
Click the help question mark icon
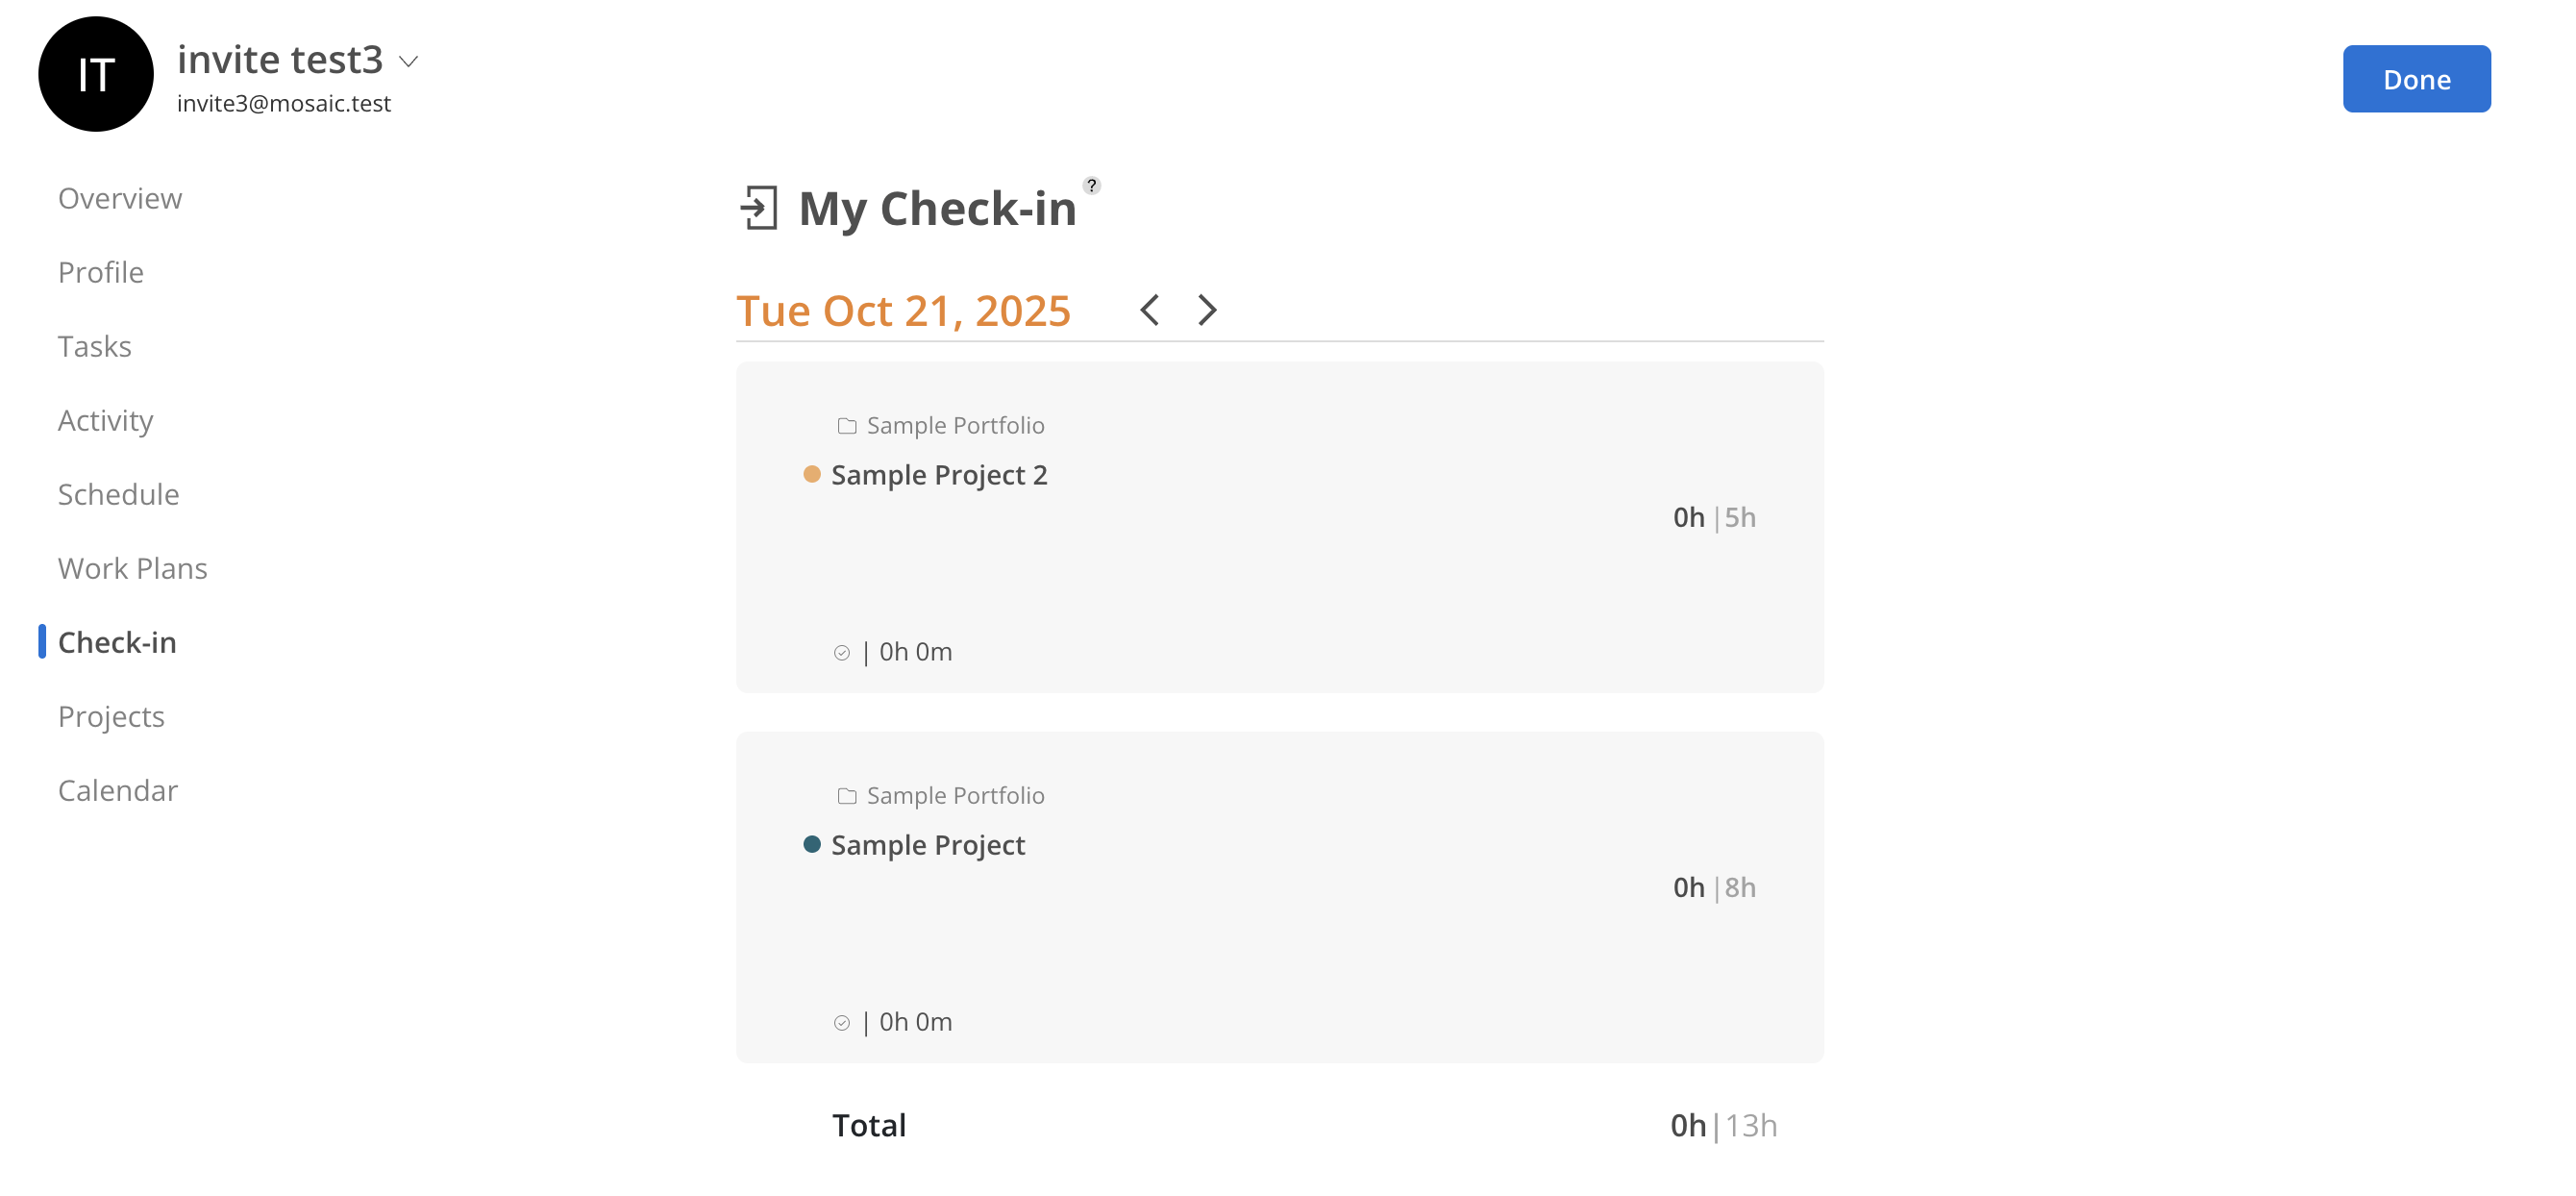pos(1091,186)
